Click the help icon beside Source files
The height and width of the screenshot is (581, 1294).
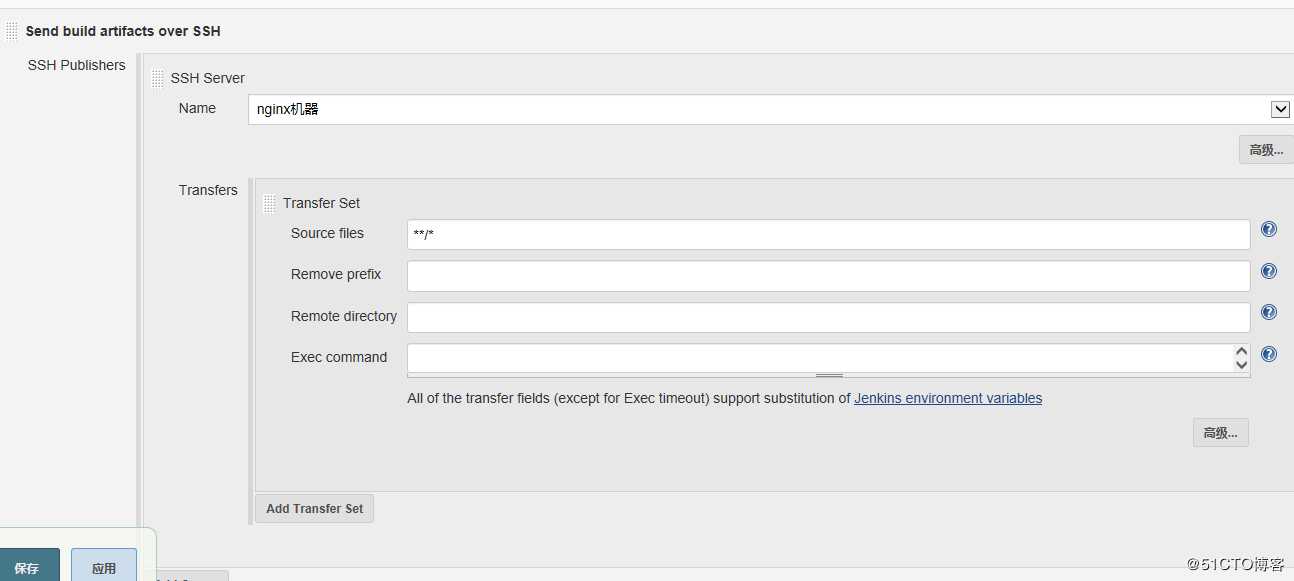1269,229
